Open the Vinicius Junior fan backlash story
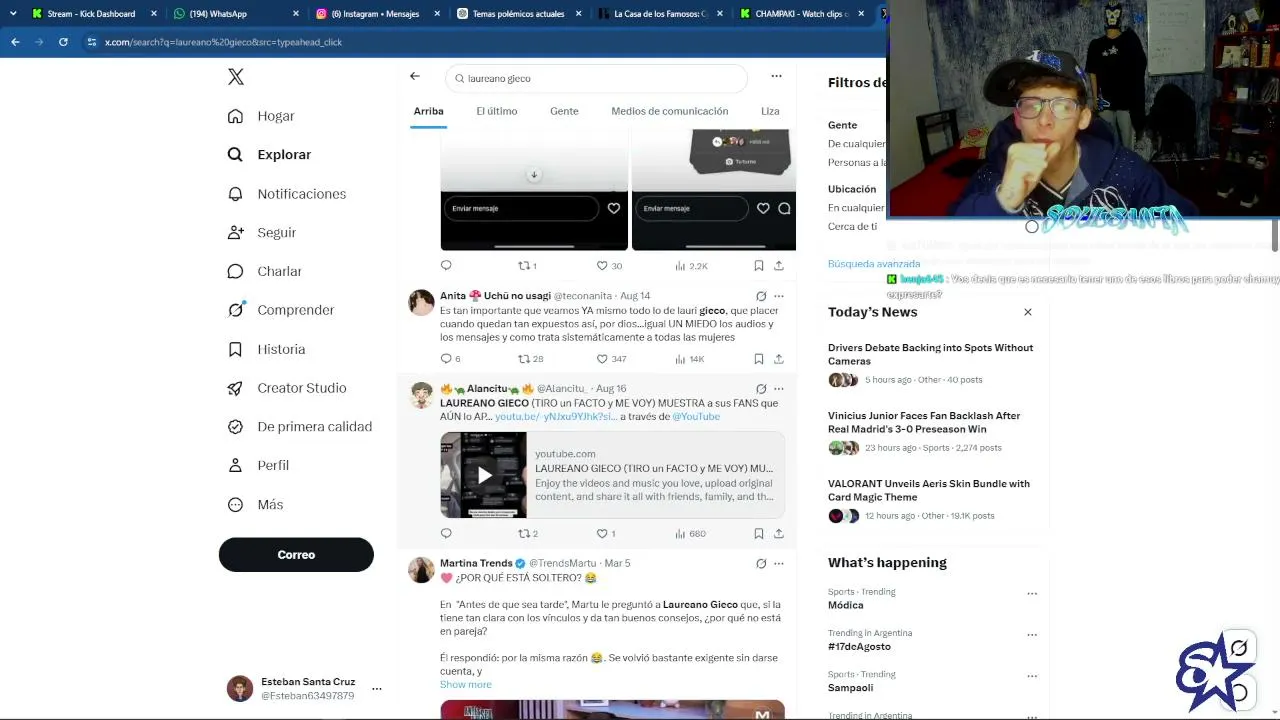The image size is (1280, 720). 924,422
